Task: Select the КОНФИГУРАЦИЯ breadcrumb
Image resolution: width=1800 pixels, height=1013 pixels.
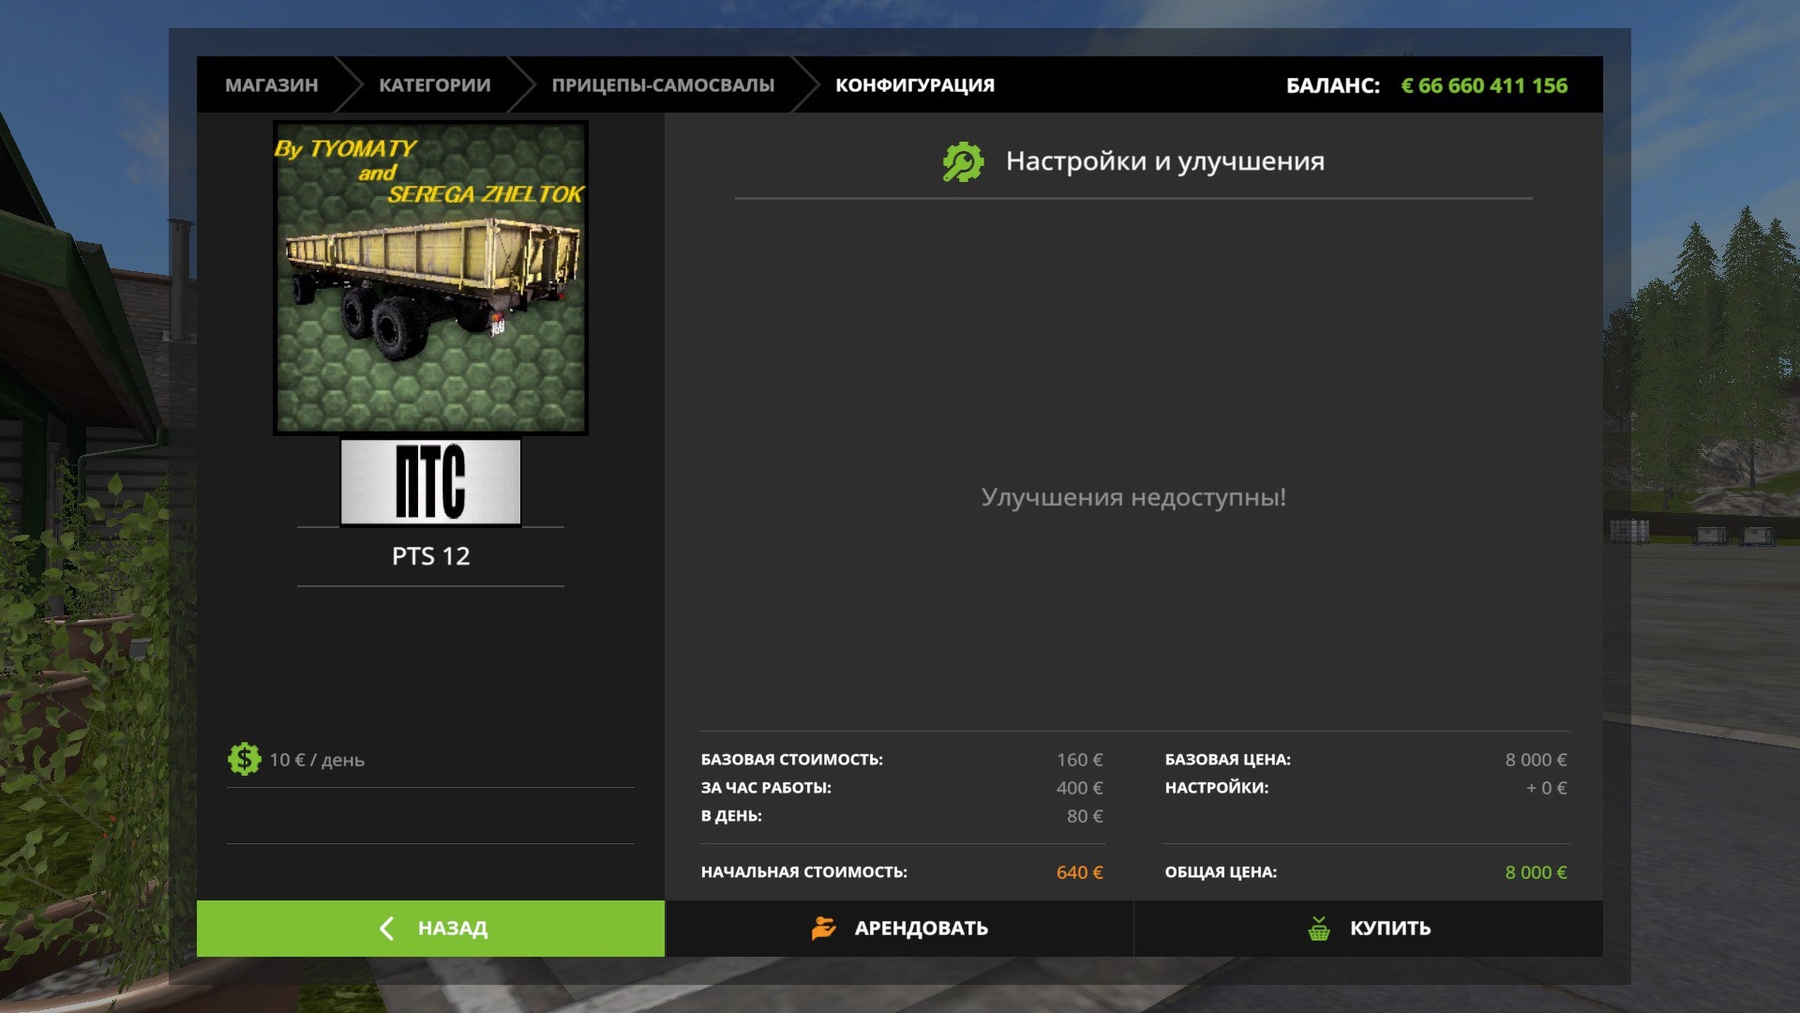Action: 914,85
